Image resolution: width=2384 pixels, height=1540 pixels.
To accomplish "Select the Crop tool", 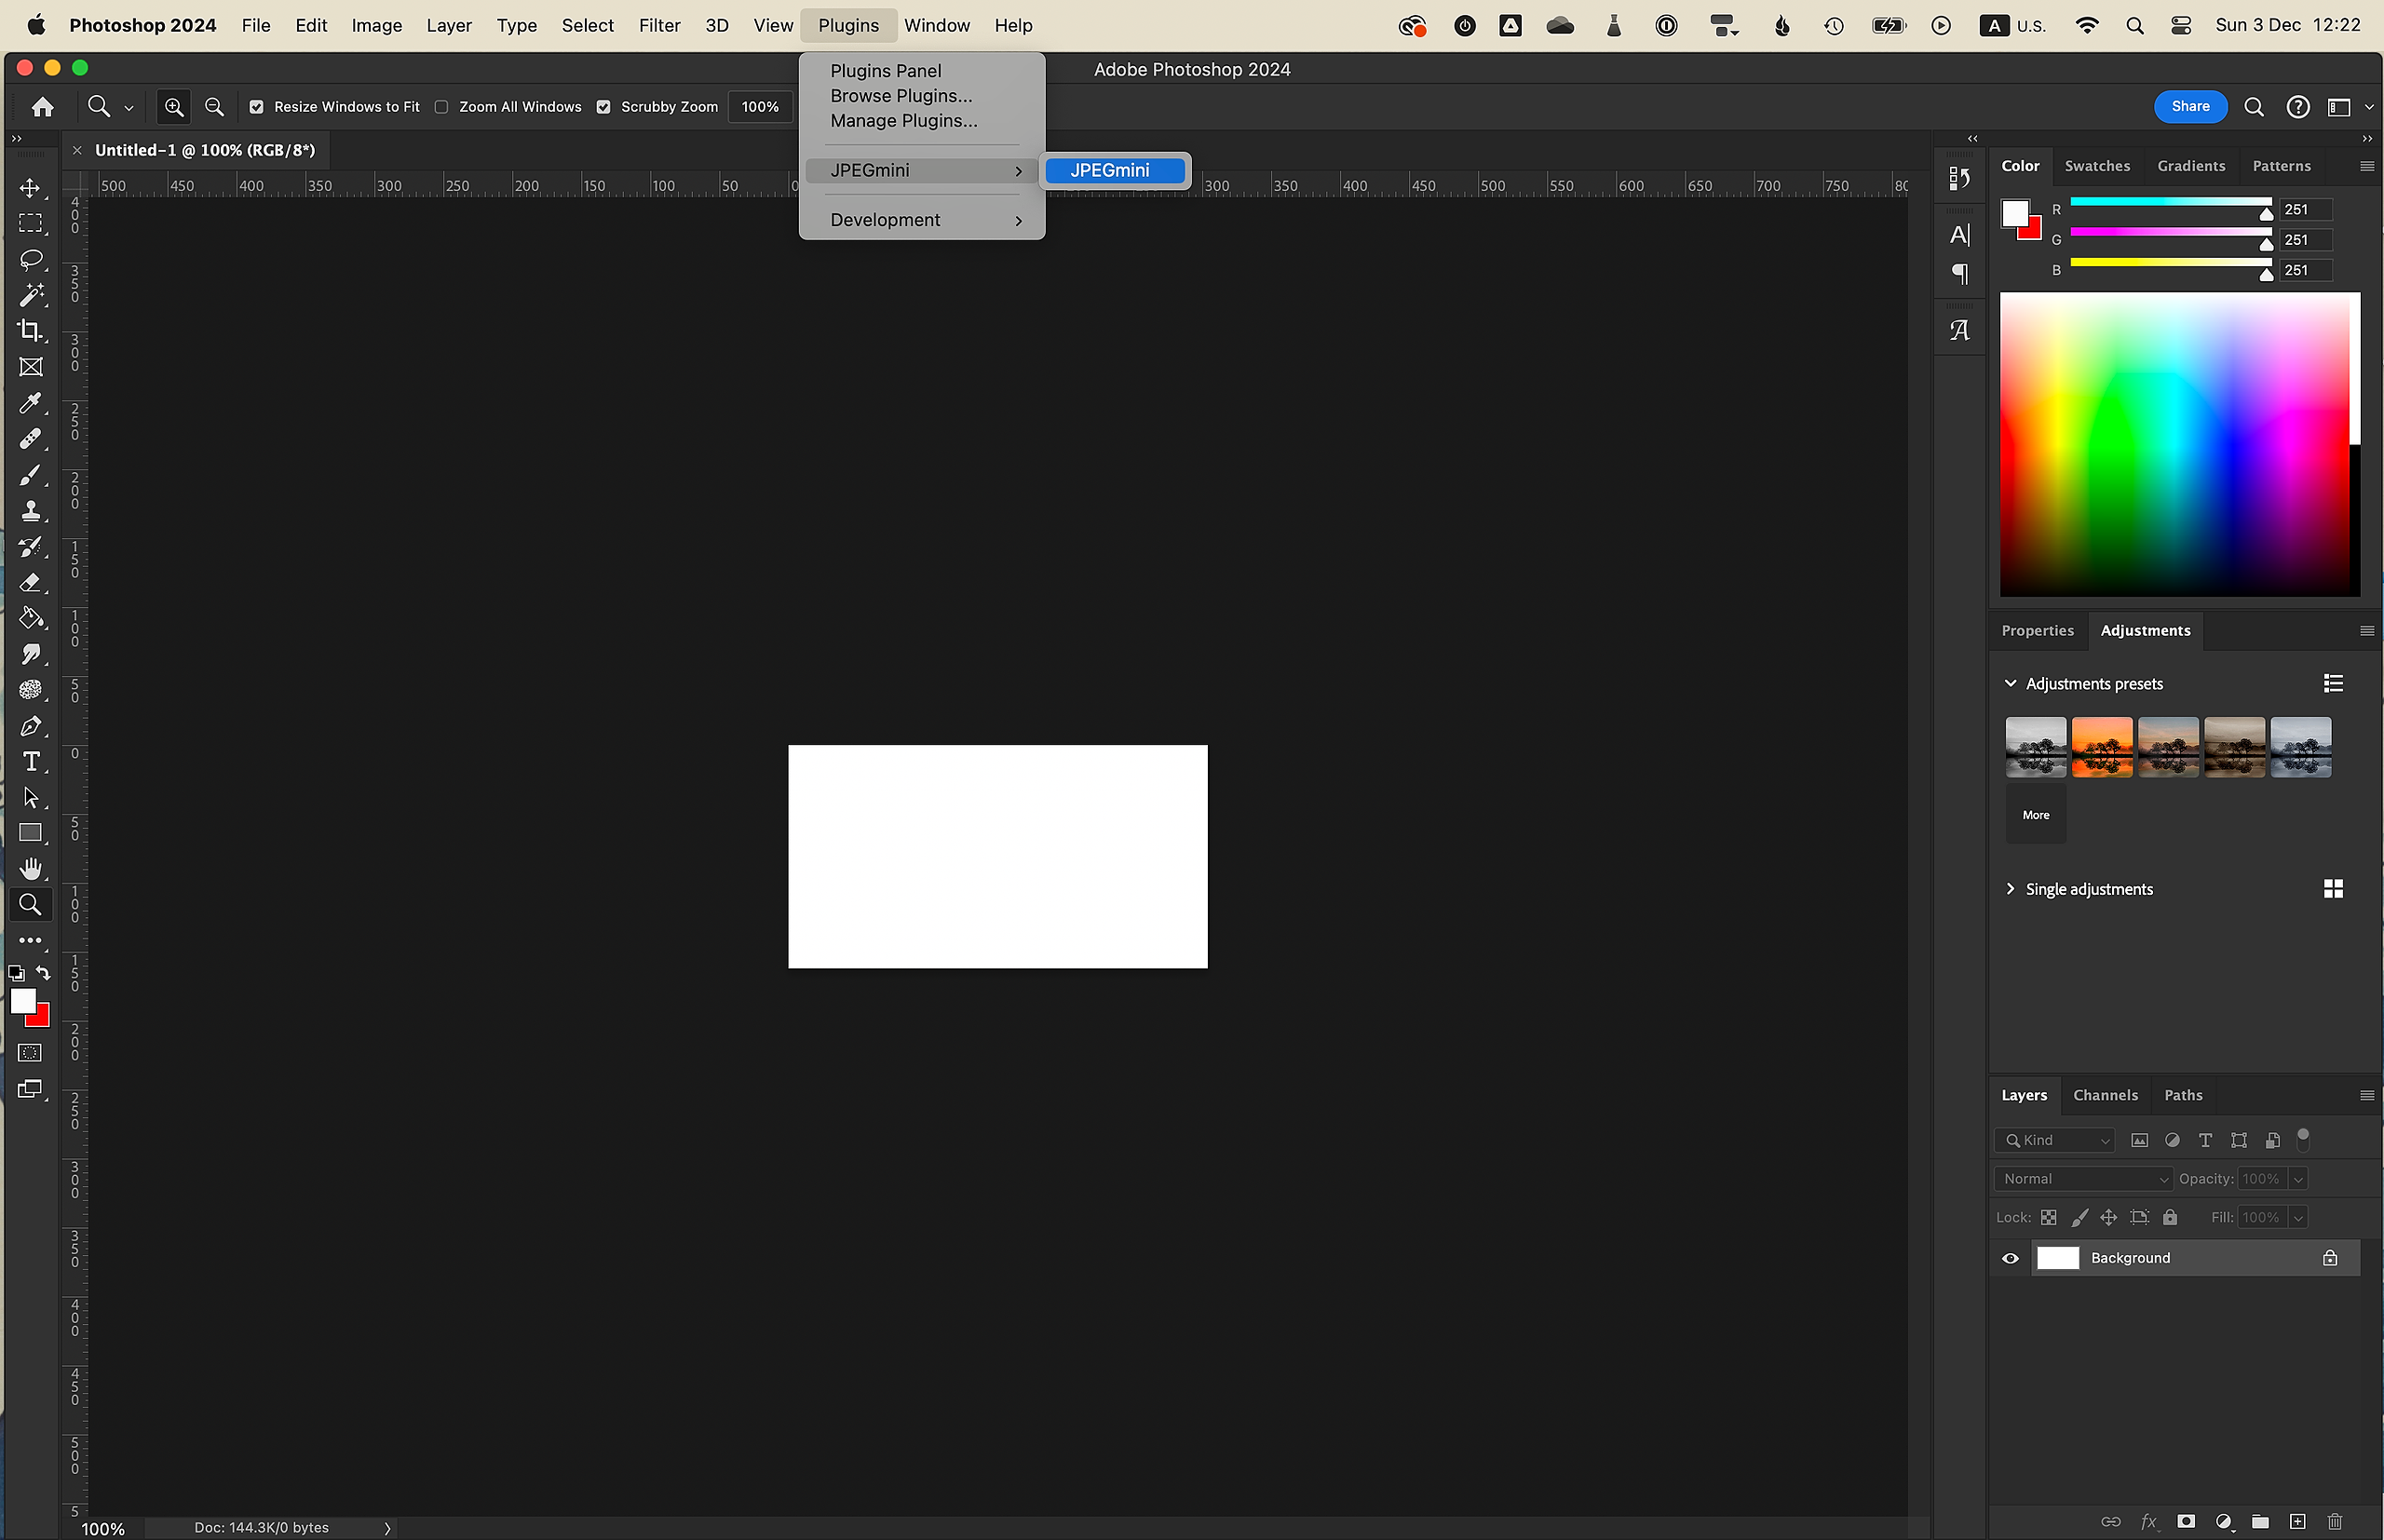I will click(x=30, y=331).
